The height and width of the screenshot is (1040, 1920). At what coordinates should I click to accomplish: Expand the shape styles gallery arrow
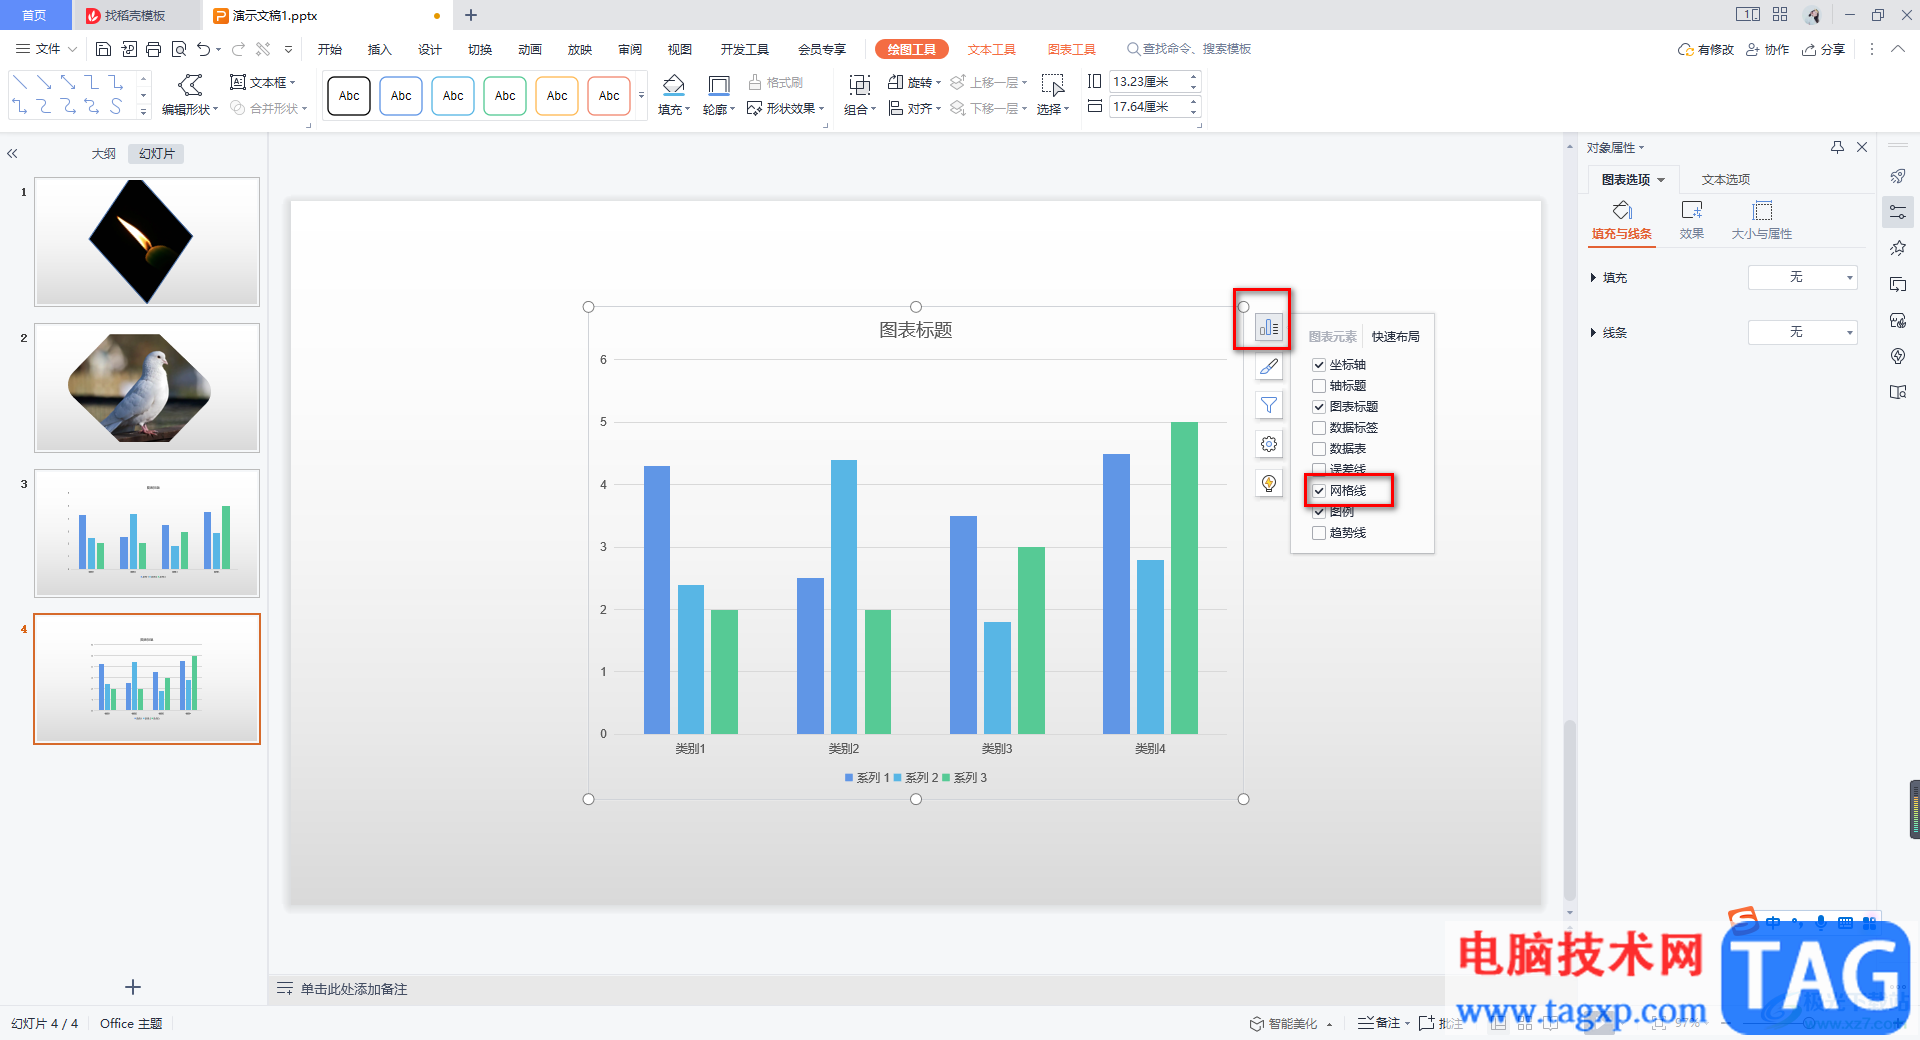point(641,96)
